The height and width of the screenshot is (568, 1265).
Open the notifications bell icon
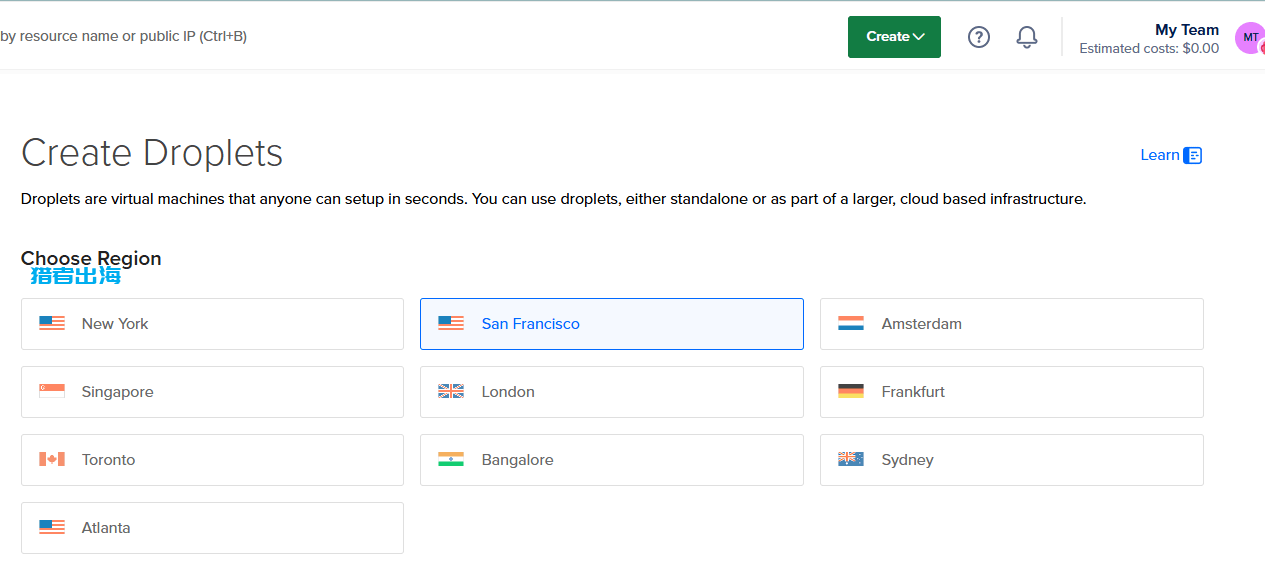(x=1027, y=37)
